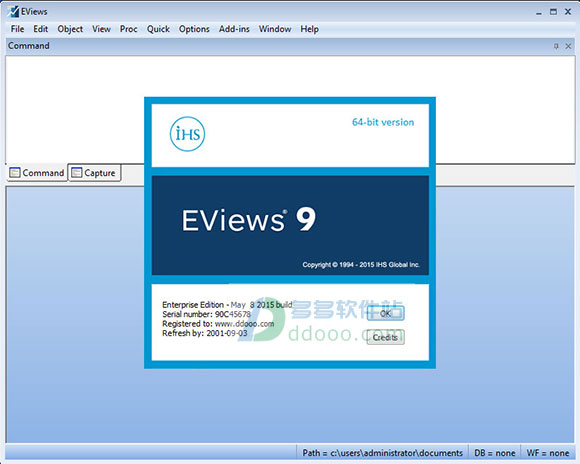Switch to the Command tab
This screenshot has height=464, width=580.
pos(37,173)
